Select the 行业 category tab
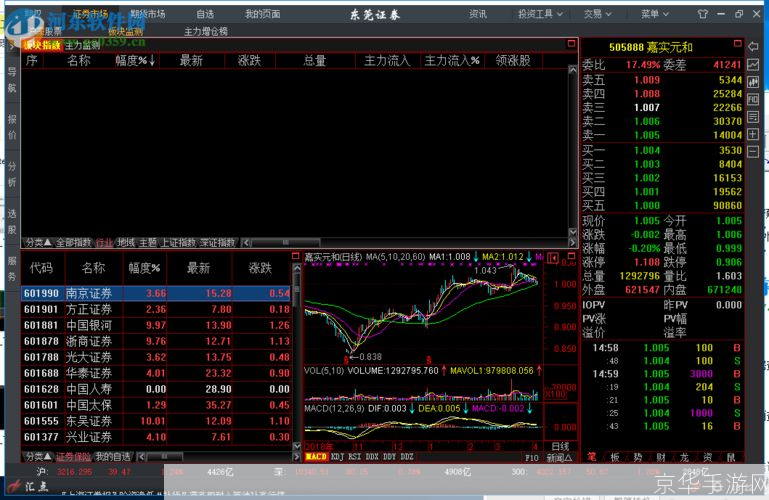Viewport: 769px width, 500px height. click(103, 243)
